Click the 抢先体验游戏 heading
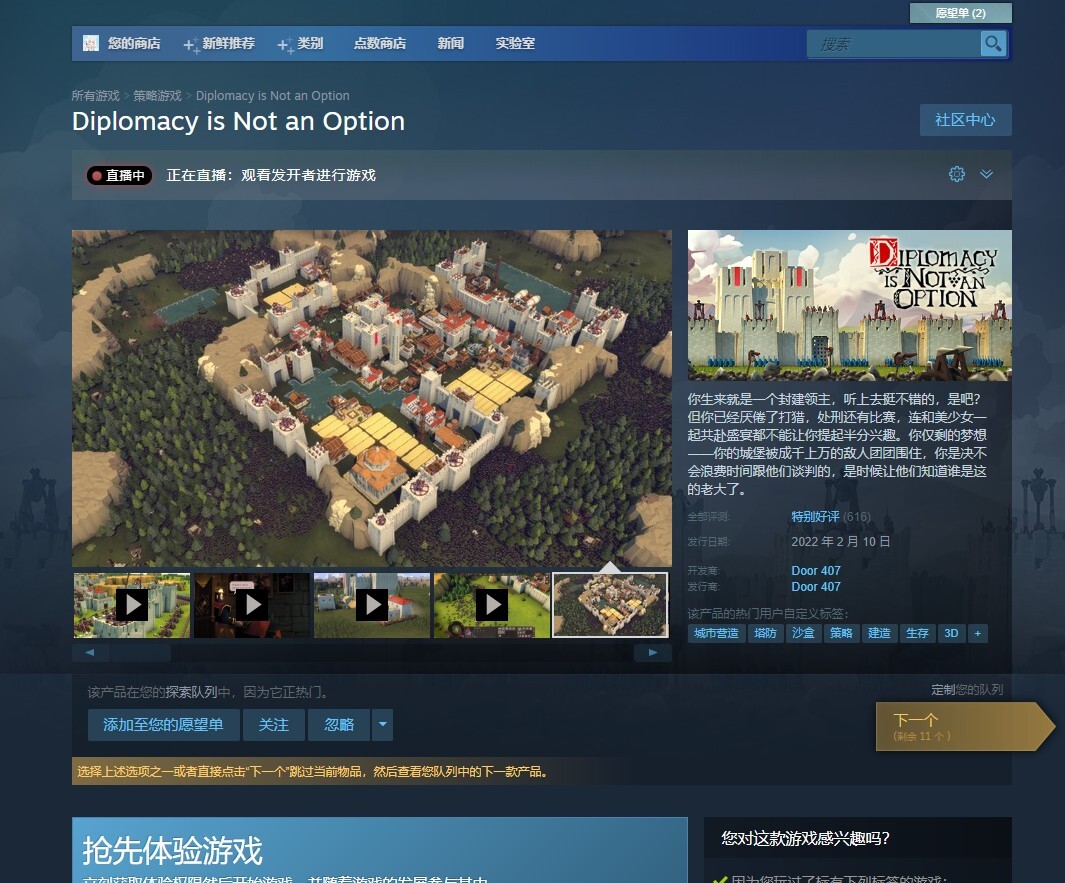The image size is (1065, 883). [172, 850]
